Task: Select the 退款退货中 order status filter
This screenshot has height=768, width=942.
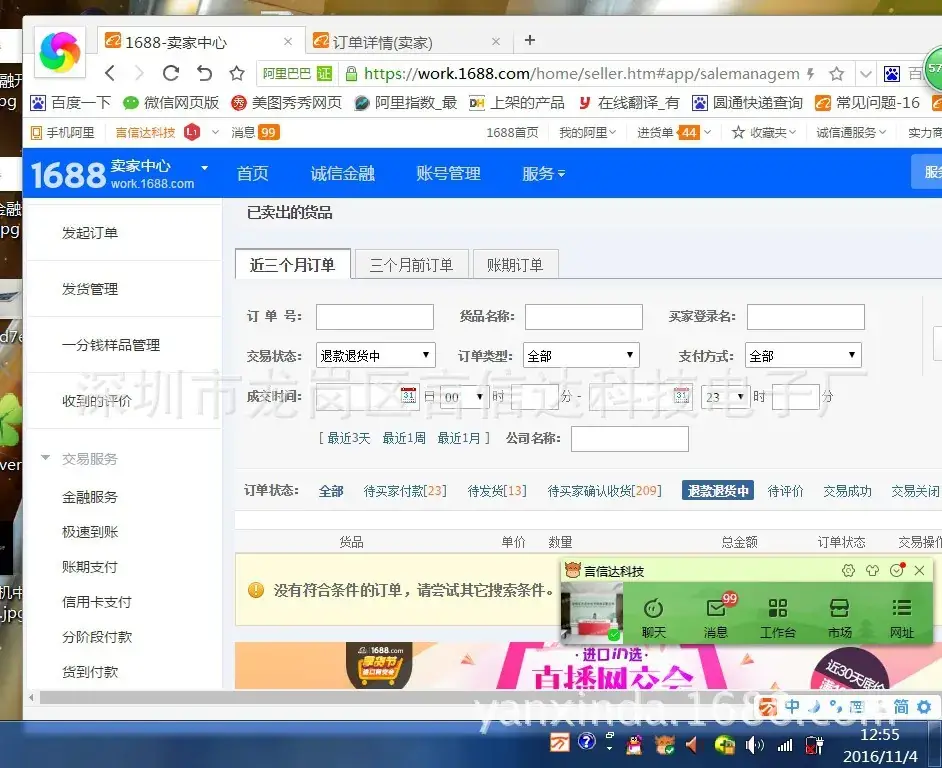Action: (718, 491)
